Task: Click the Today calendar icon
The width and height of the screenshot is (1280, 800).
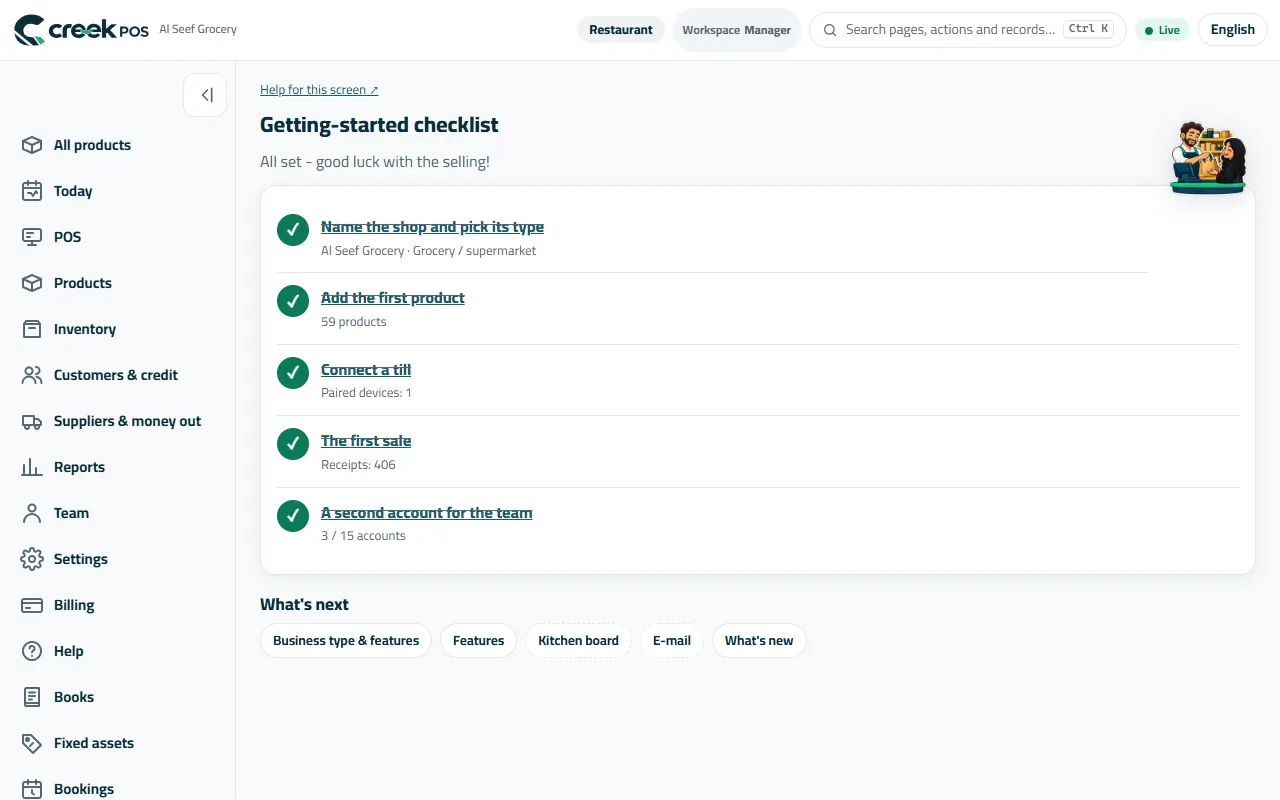Action: tap(32, 191)
